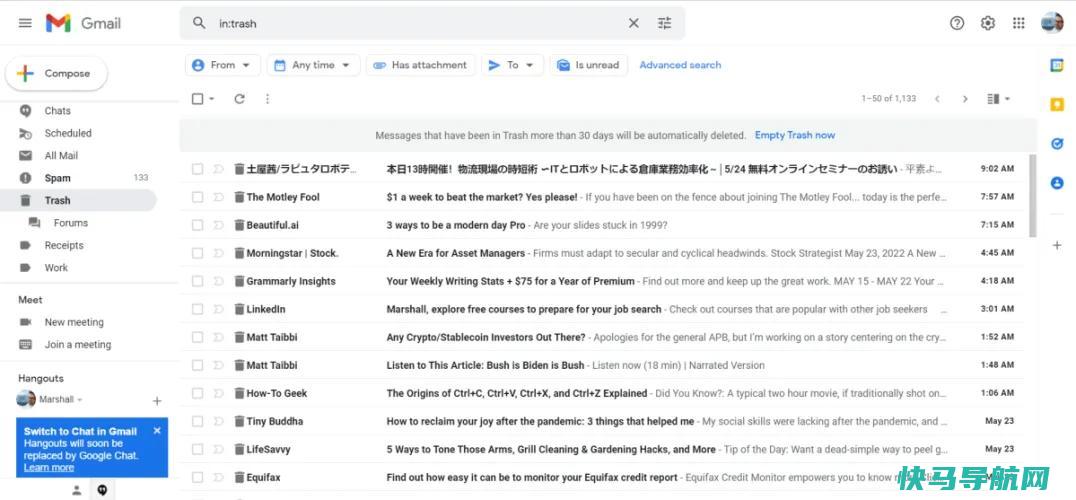This screenshot has height=500, width=1076.
Task: Go to the newer page arrow
Action: [x=937, y=99]
